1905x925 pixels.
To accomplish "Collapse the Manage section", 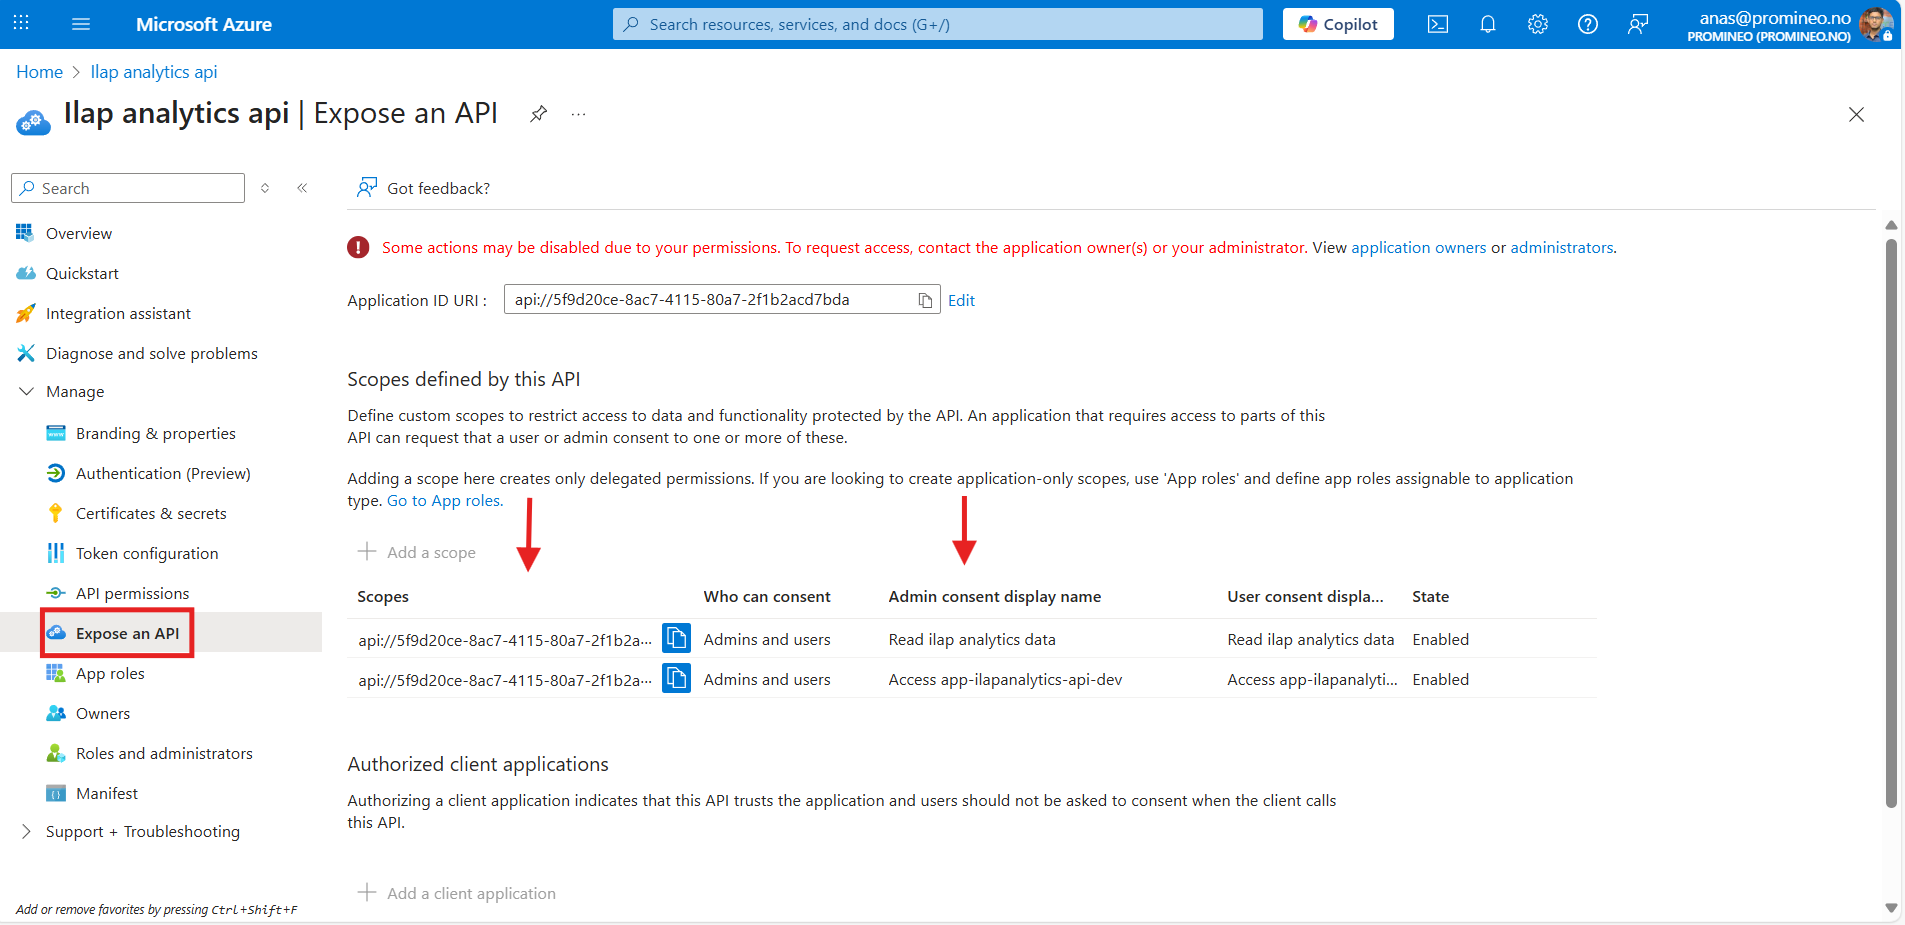I will (x=26, y=391).
